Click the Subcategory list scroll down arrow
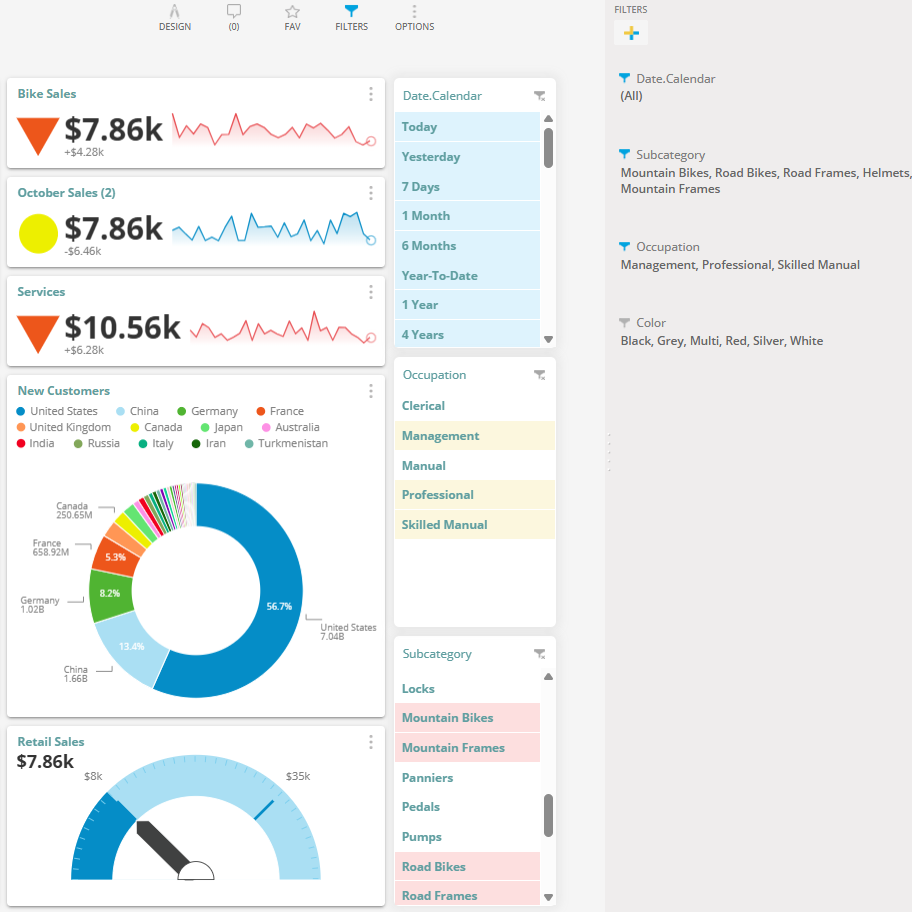This screenshot has height=912, width=912. point(548,898)
